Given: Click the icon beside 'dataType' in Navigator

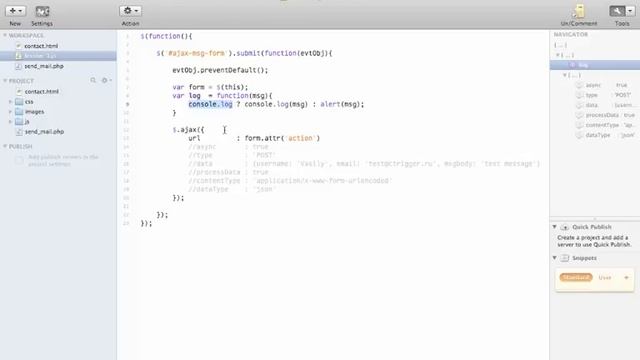Looking at the screenshot, I should pos(579,135).
